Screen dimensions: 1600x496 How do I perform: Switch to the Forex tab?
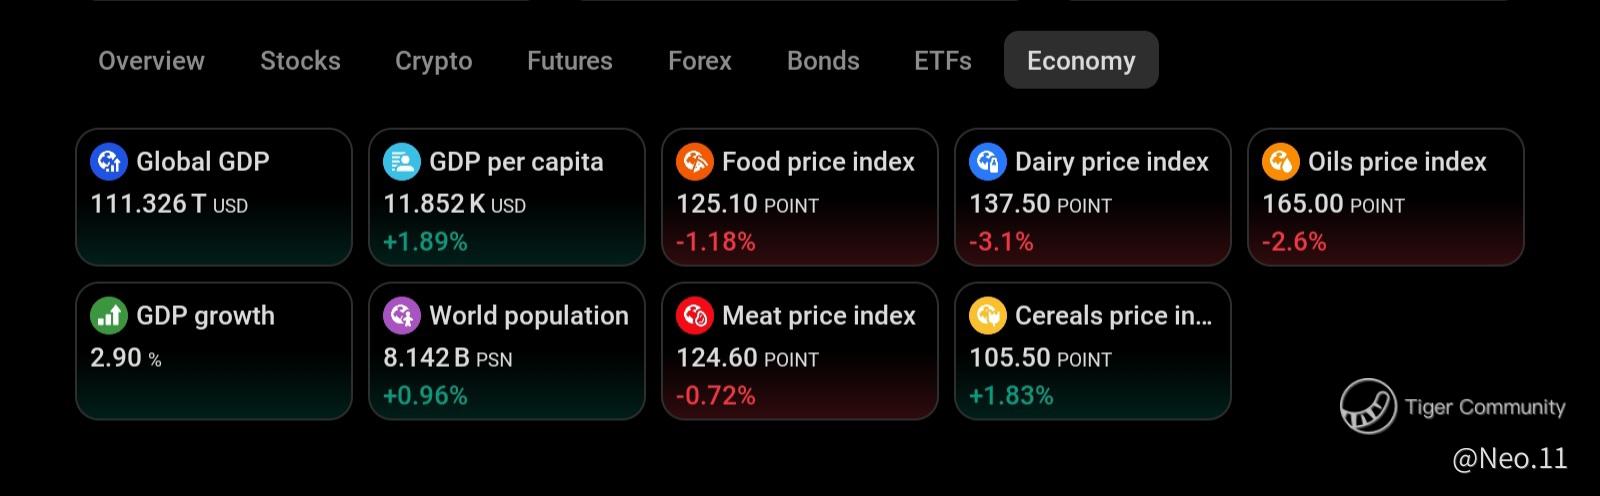(699, 61)
